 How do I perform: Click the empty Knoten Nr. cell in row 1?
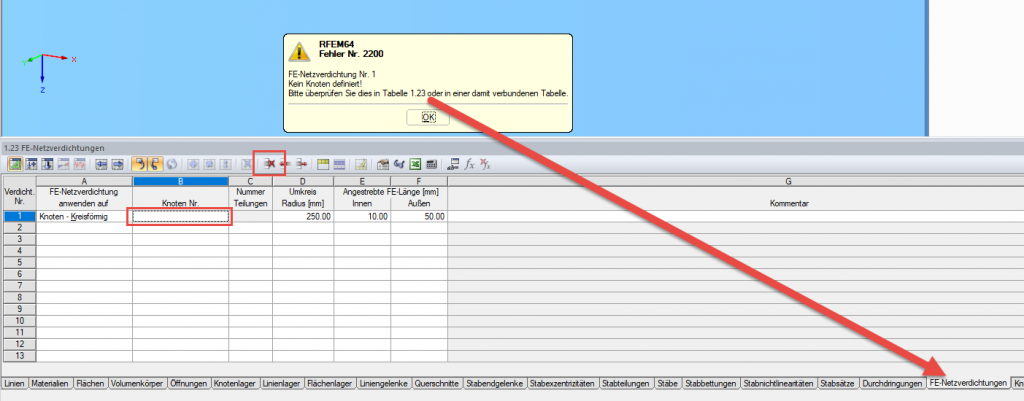(x=180, y=216)
